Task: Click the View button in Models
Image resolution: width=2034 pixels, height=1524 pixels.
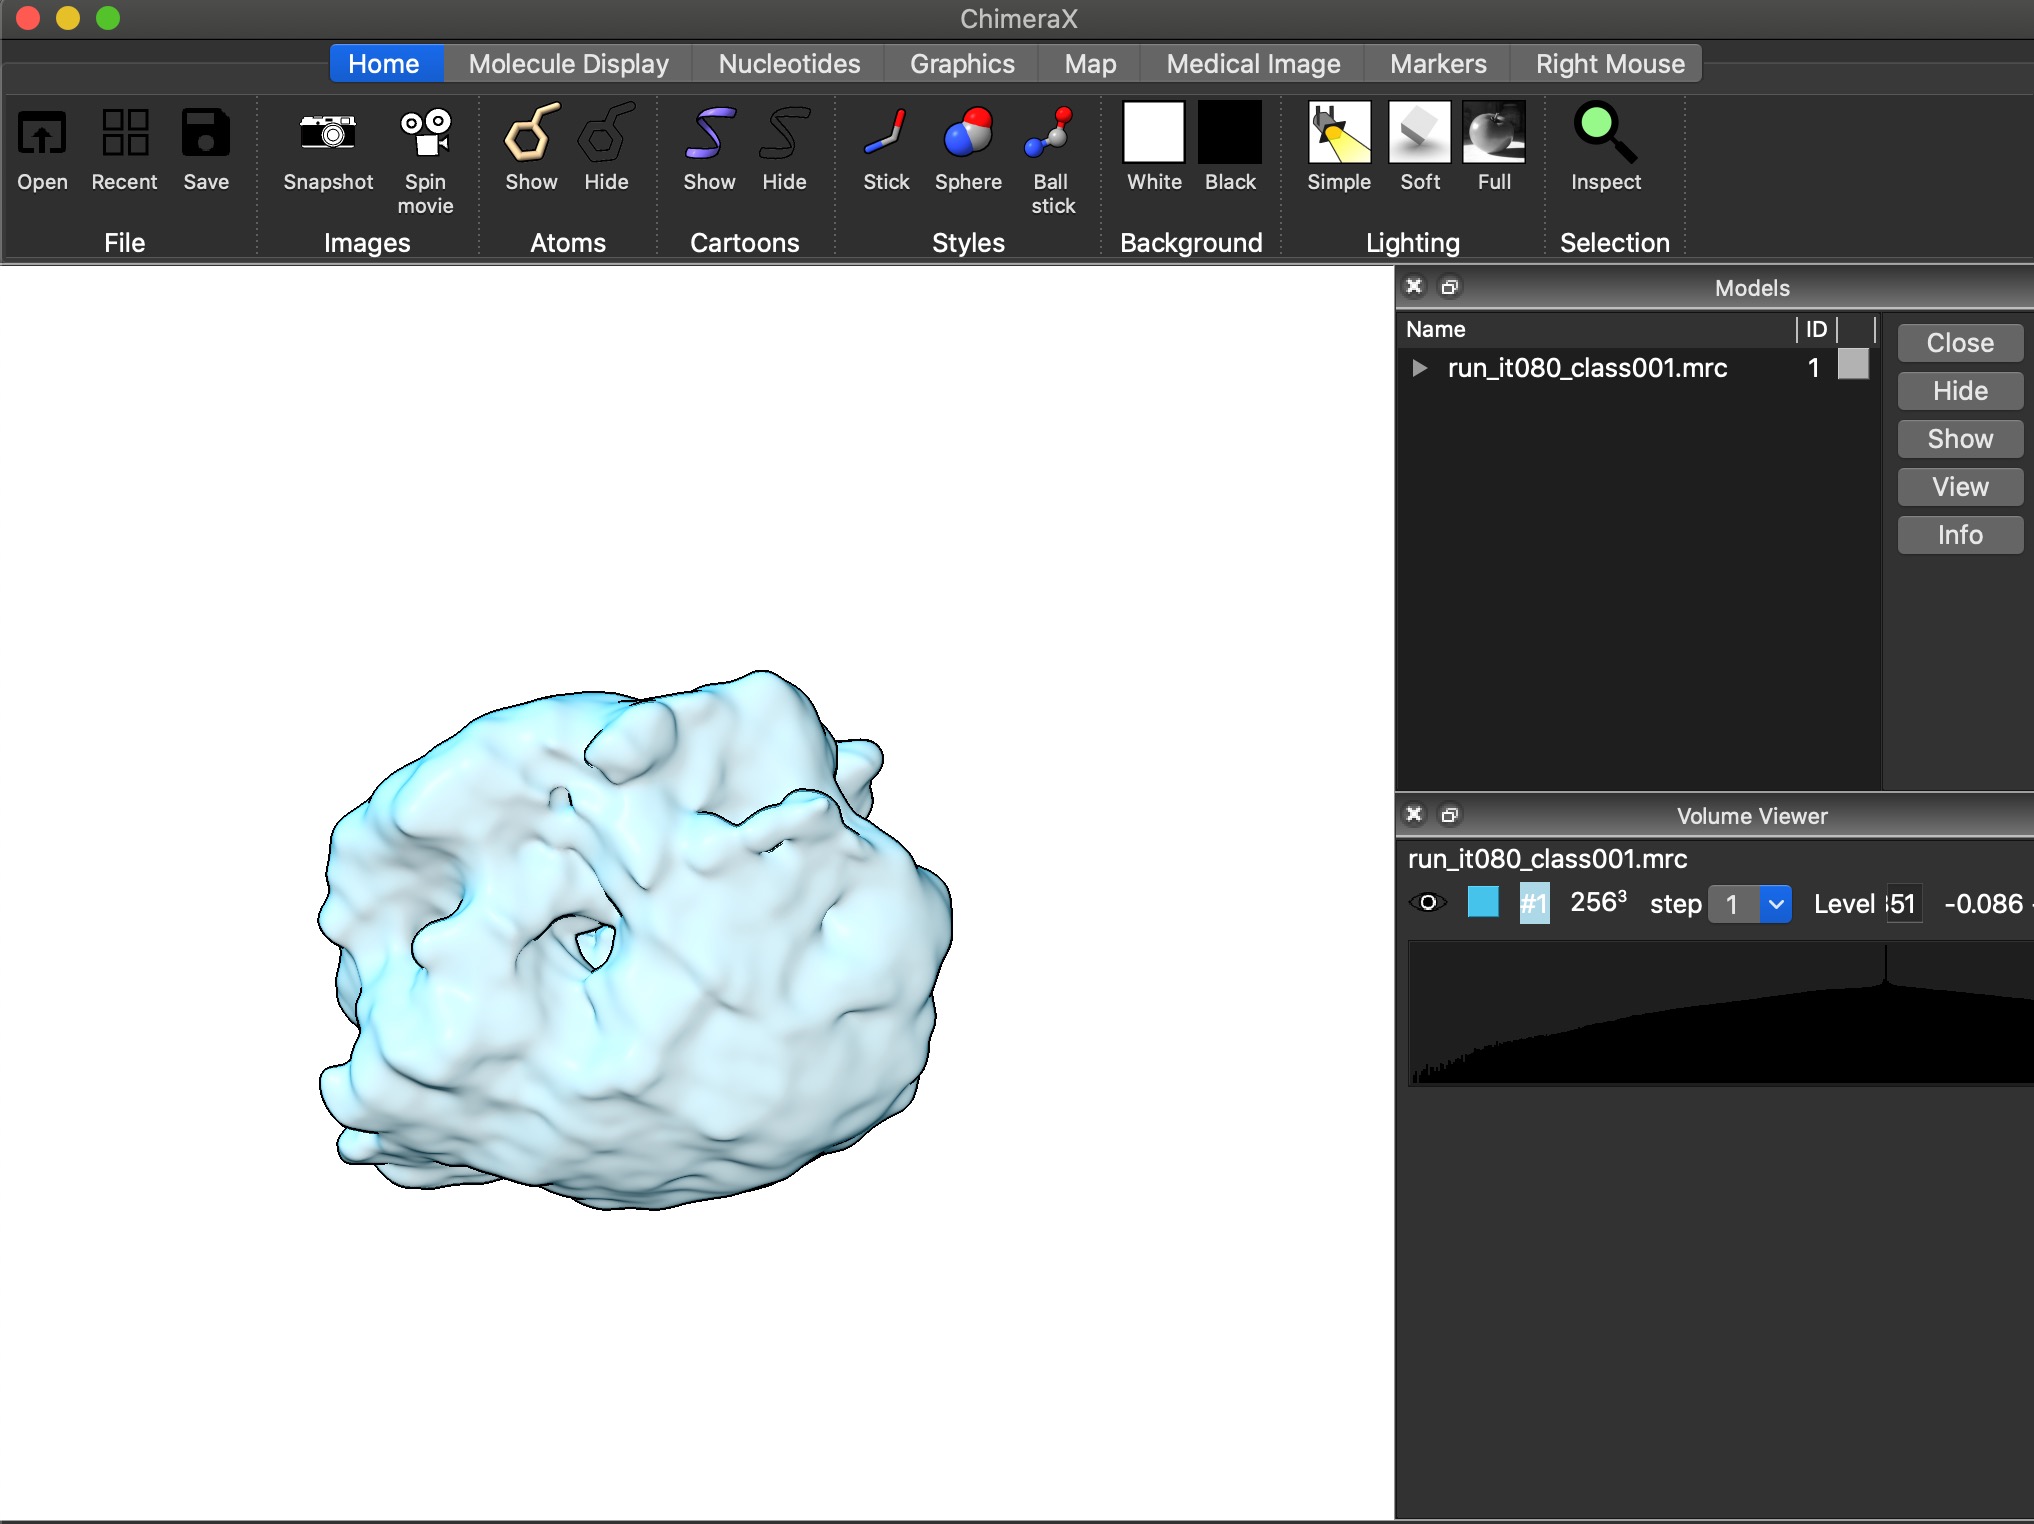Action: click(1959, 487)
